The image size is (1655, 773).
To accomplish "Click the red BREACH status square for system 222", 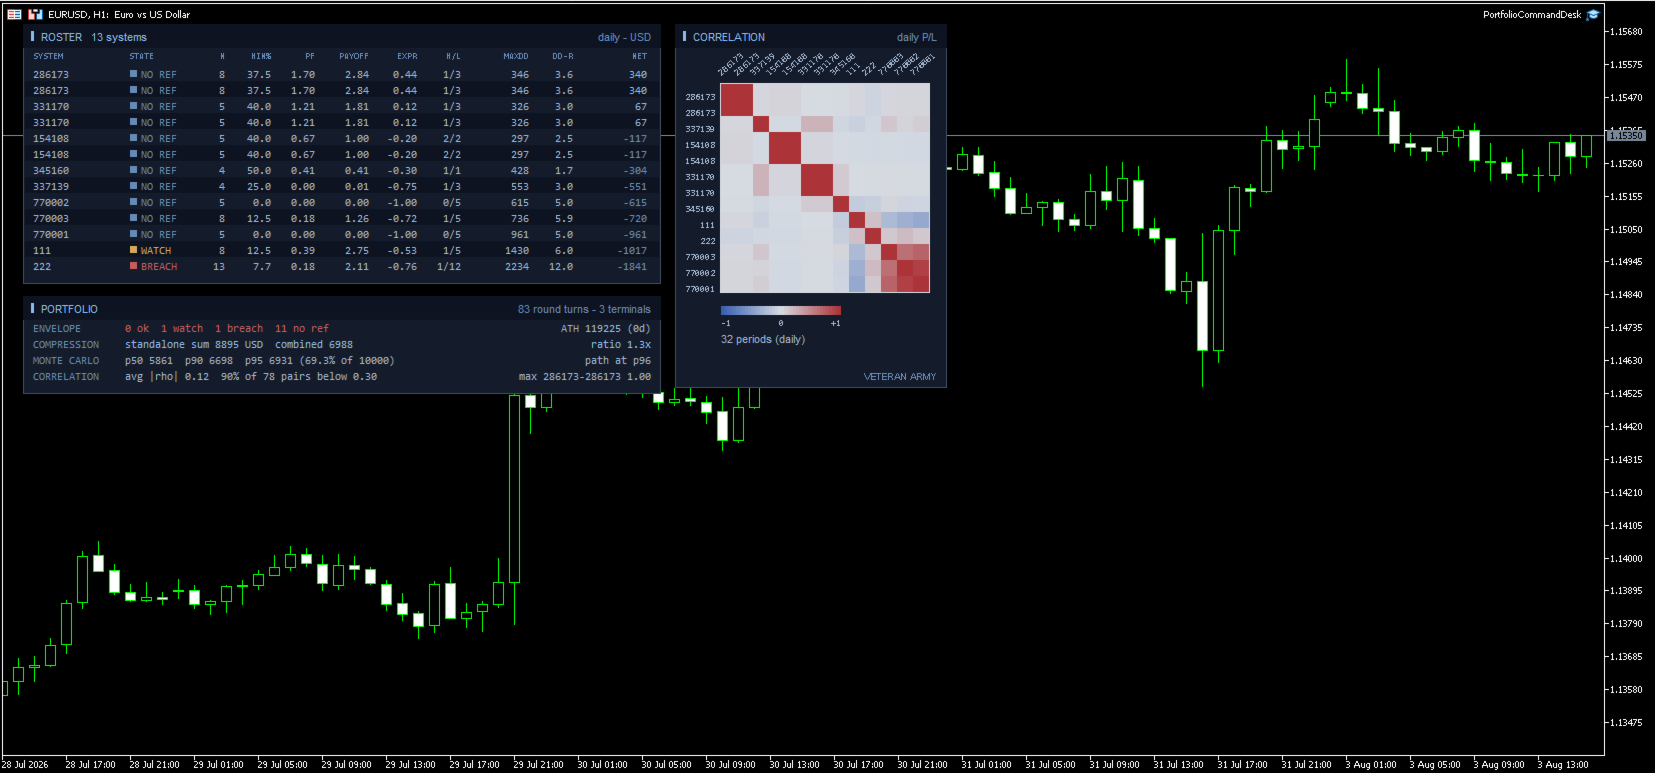I will tap(133, 266).
